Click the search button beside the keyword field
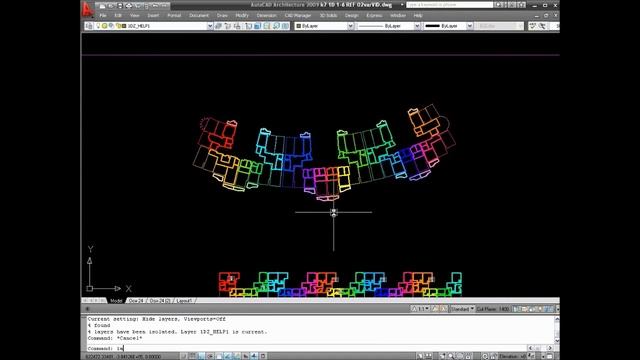The height and width of the screenshot is (360, 640). pyautogui.click(x=498, y=5)
